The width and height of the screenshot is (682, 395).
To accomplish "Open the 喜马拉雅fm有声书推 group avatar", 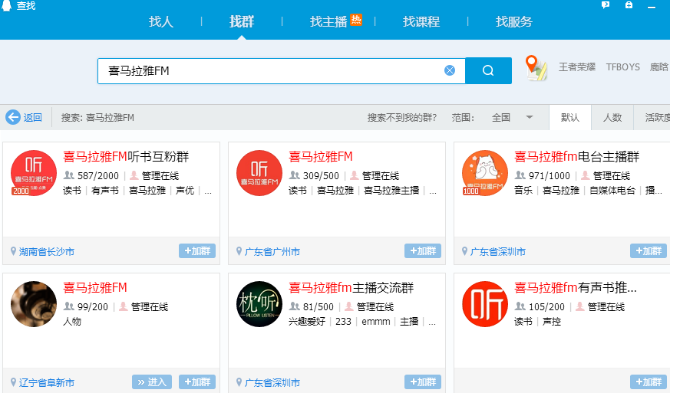I will (485, 304).
